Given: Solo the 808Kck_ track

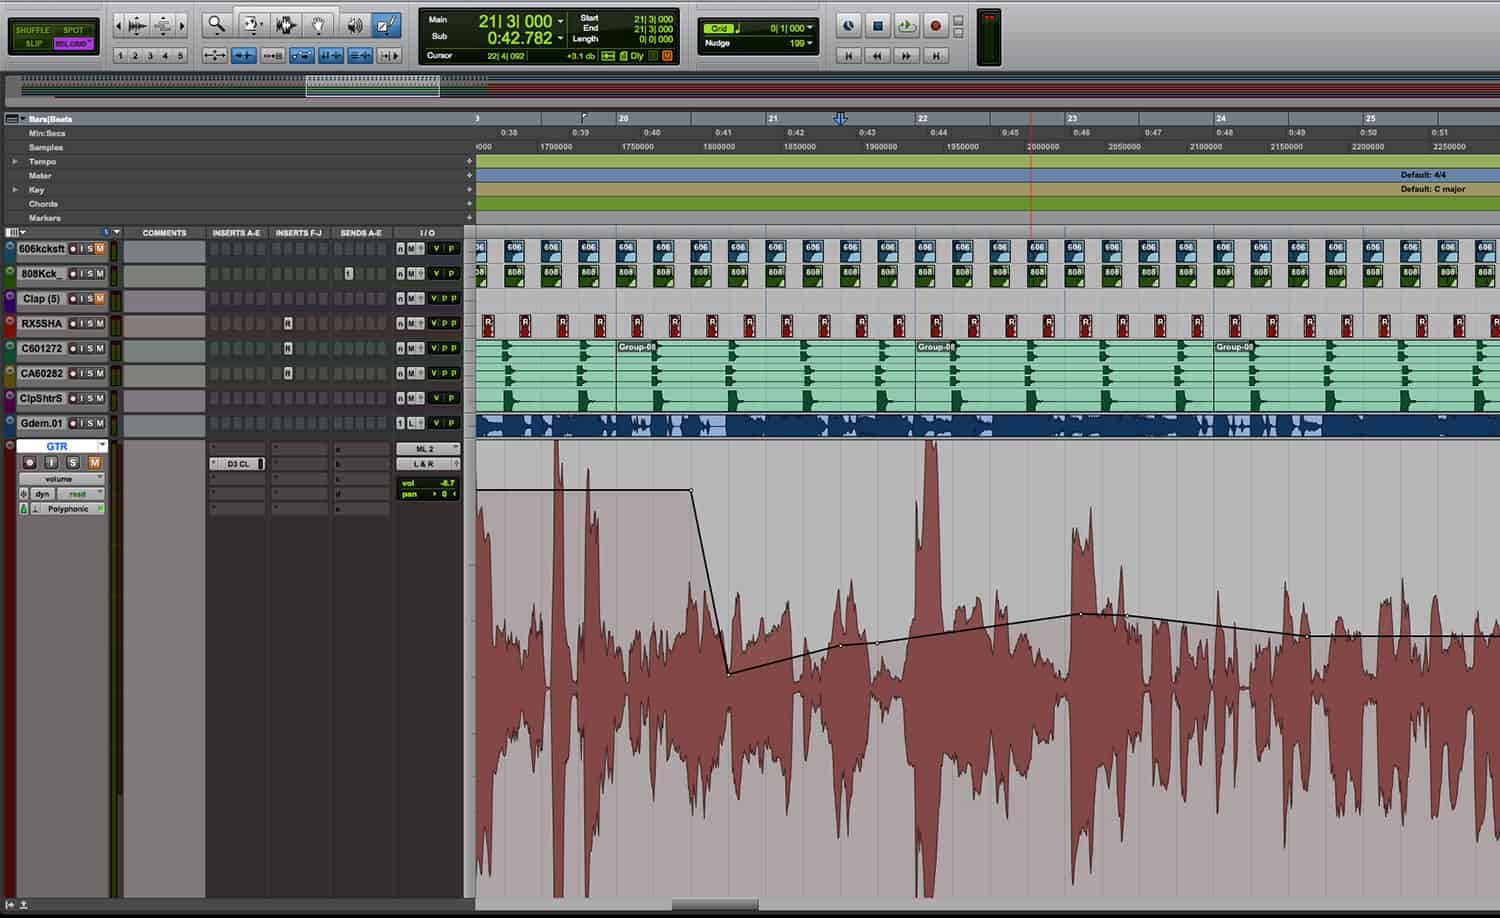Looking at the screenshot, I should pos(89,274).
